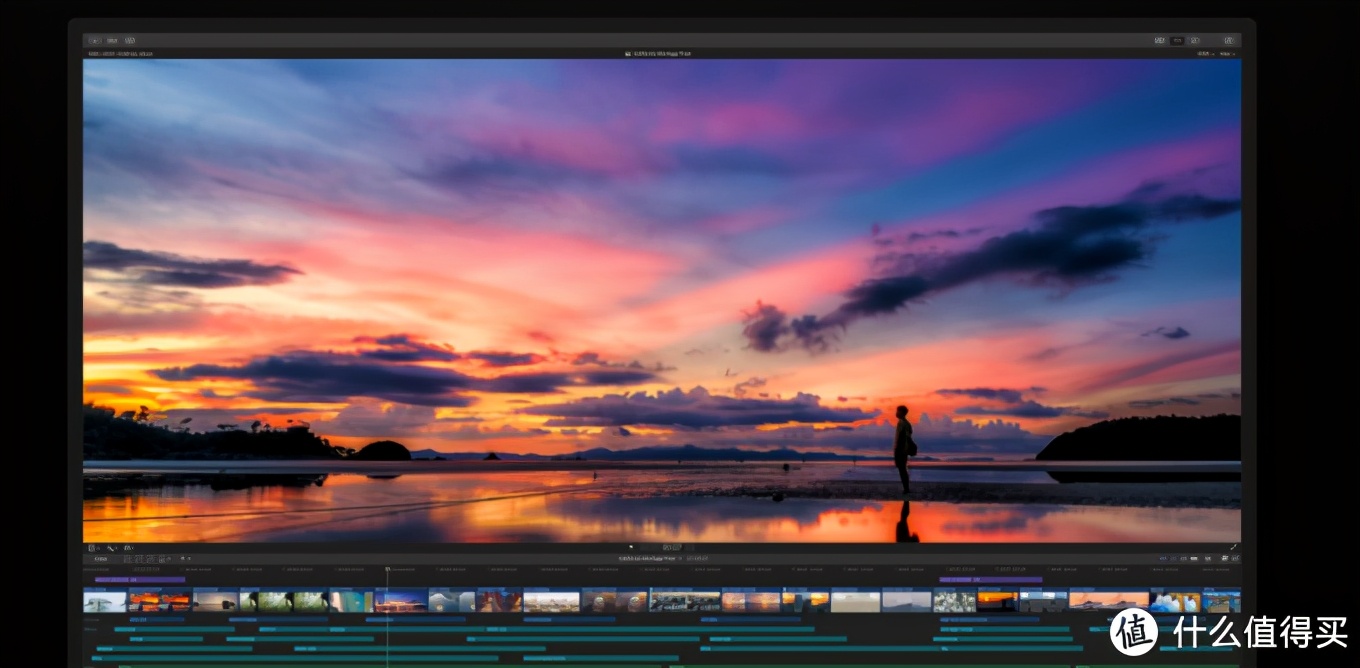Click the fullscreen viewer arrows icon
The height and width of the screenshot is (668, 1360).
pyautogui.click(x=1233, y=547)
